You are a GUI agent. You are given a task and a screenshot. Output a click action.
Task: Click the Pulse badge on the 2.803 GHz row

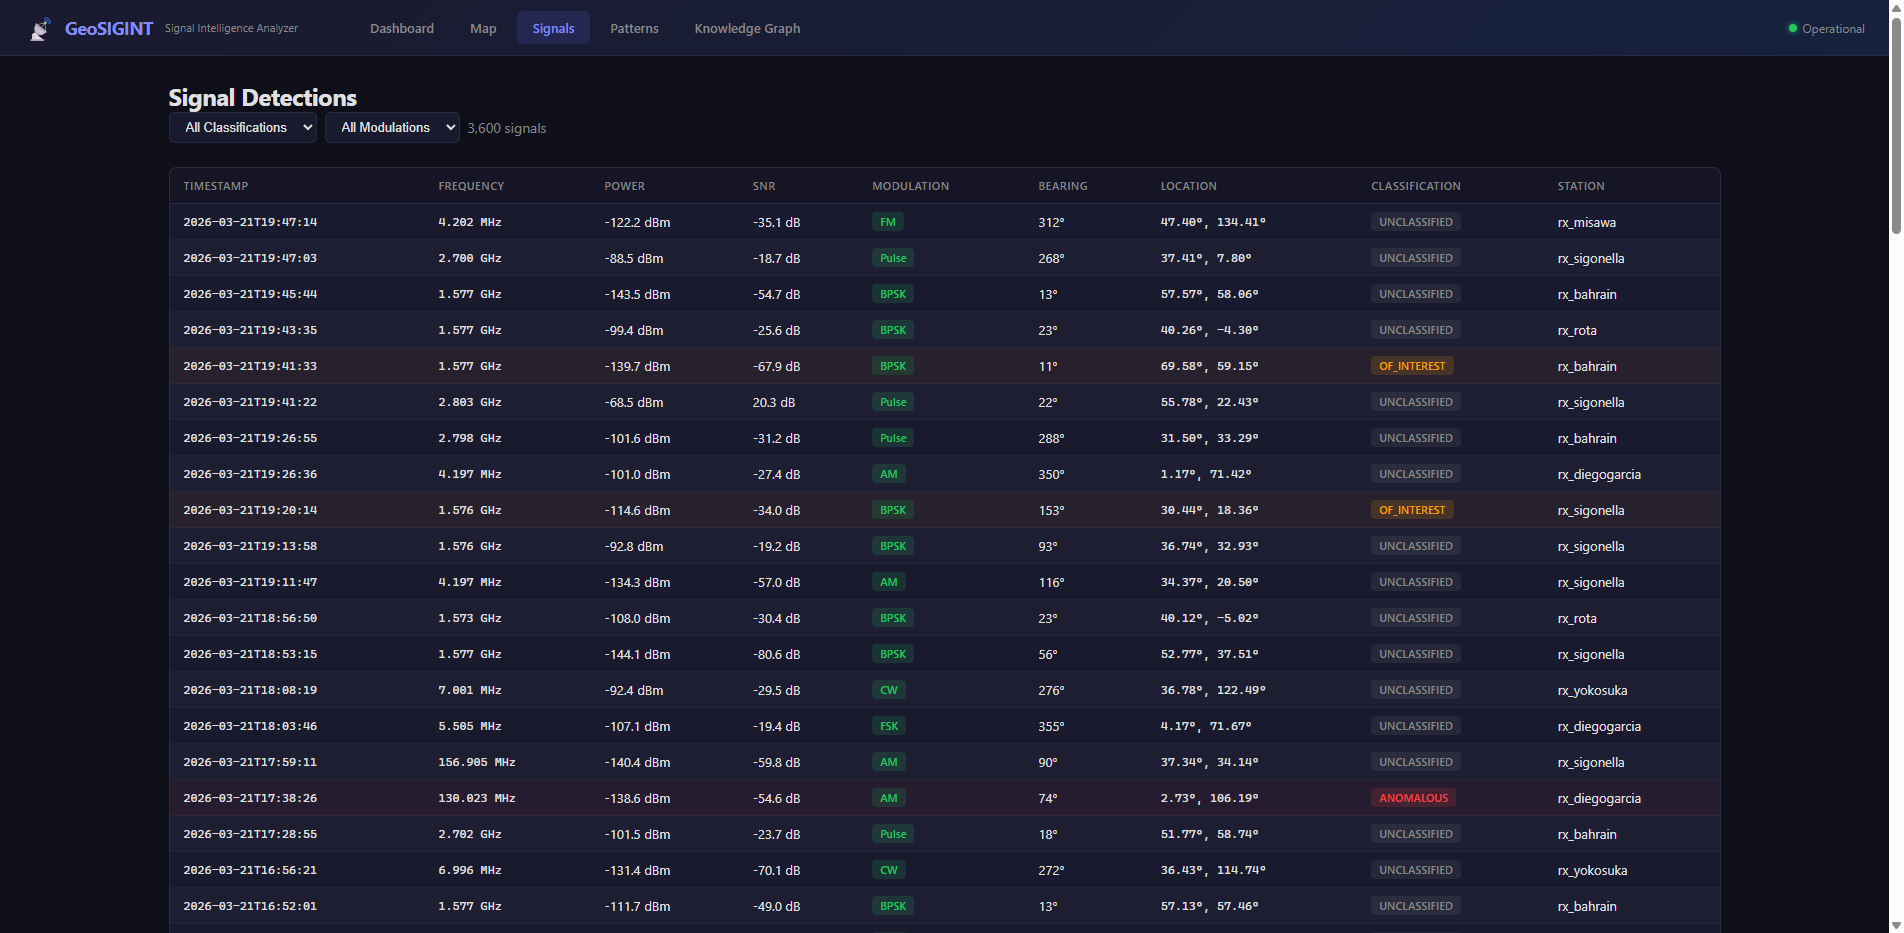click(892, 402)
